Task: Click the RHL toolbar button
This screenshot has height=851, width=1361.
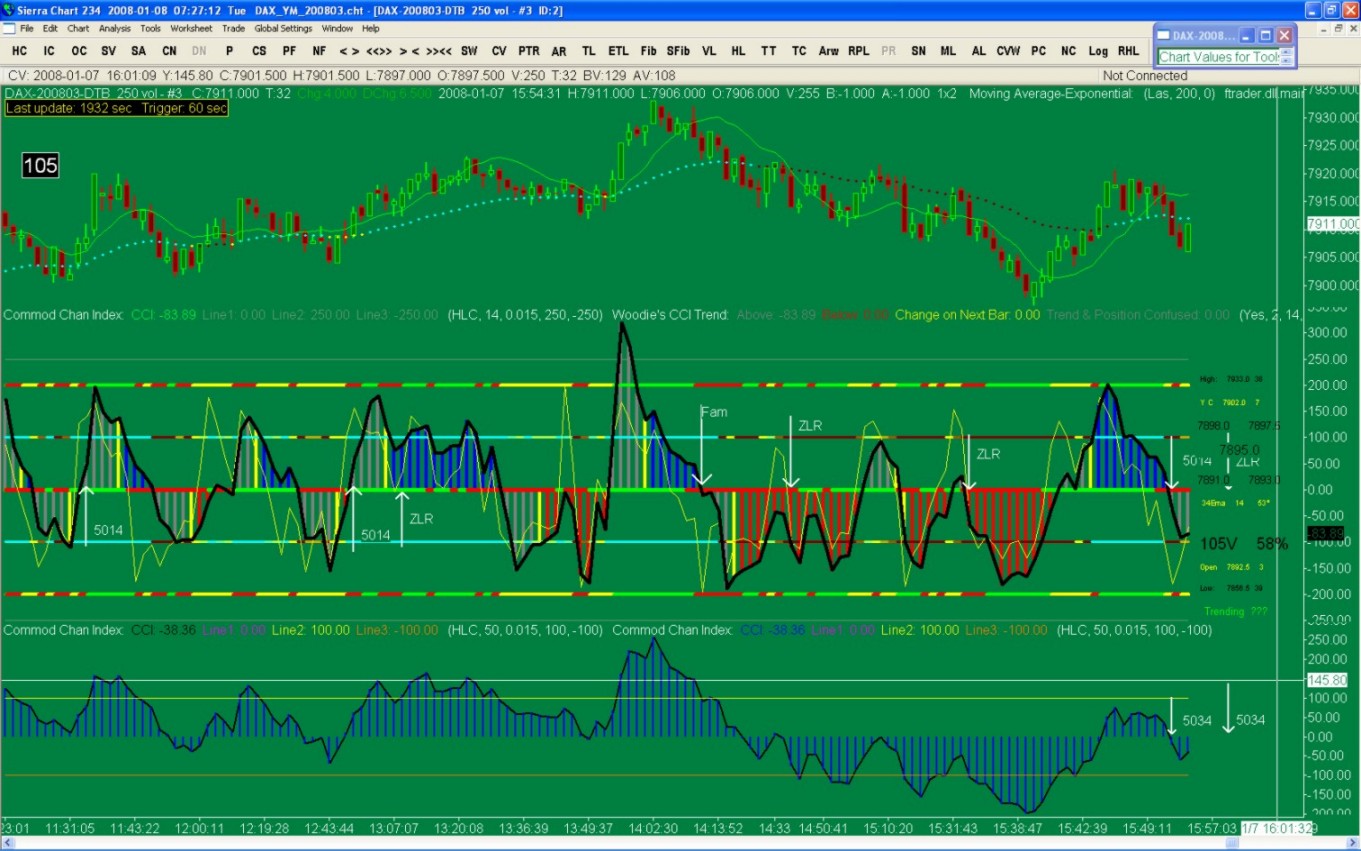Action: [1129, 51]
